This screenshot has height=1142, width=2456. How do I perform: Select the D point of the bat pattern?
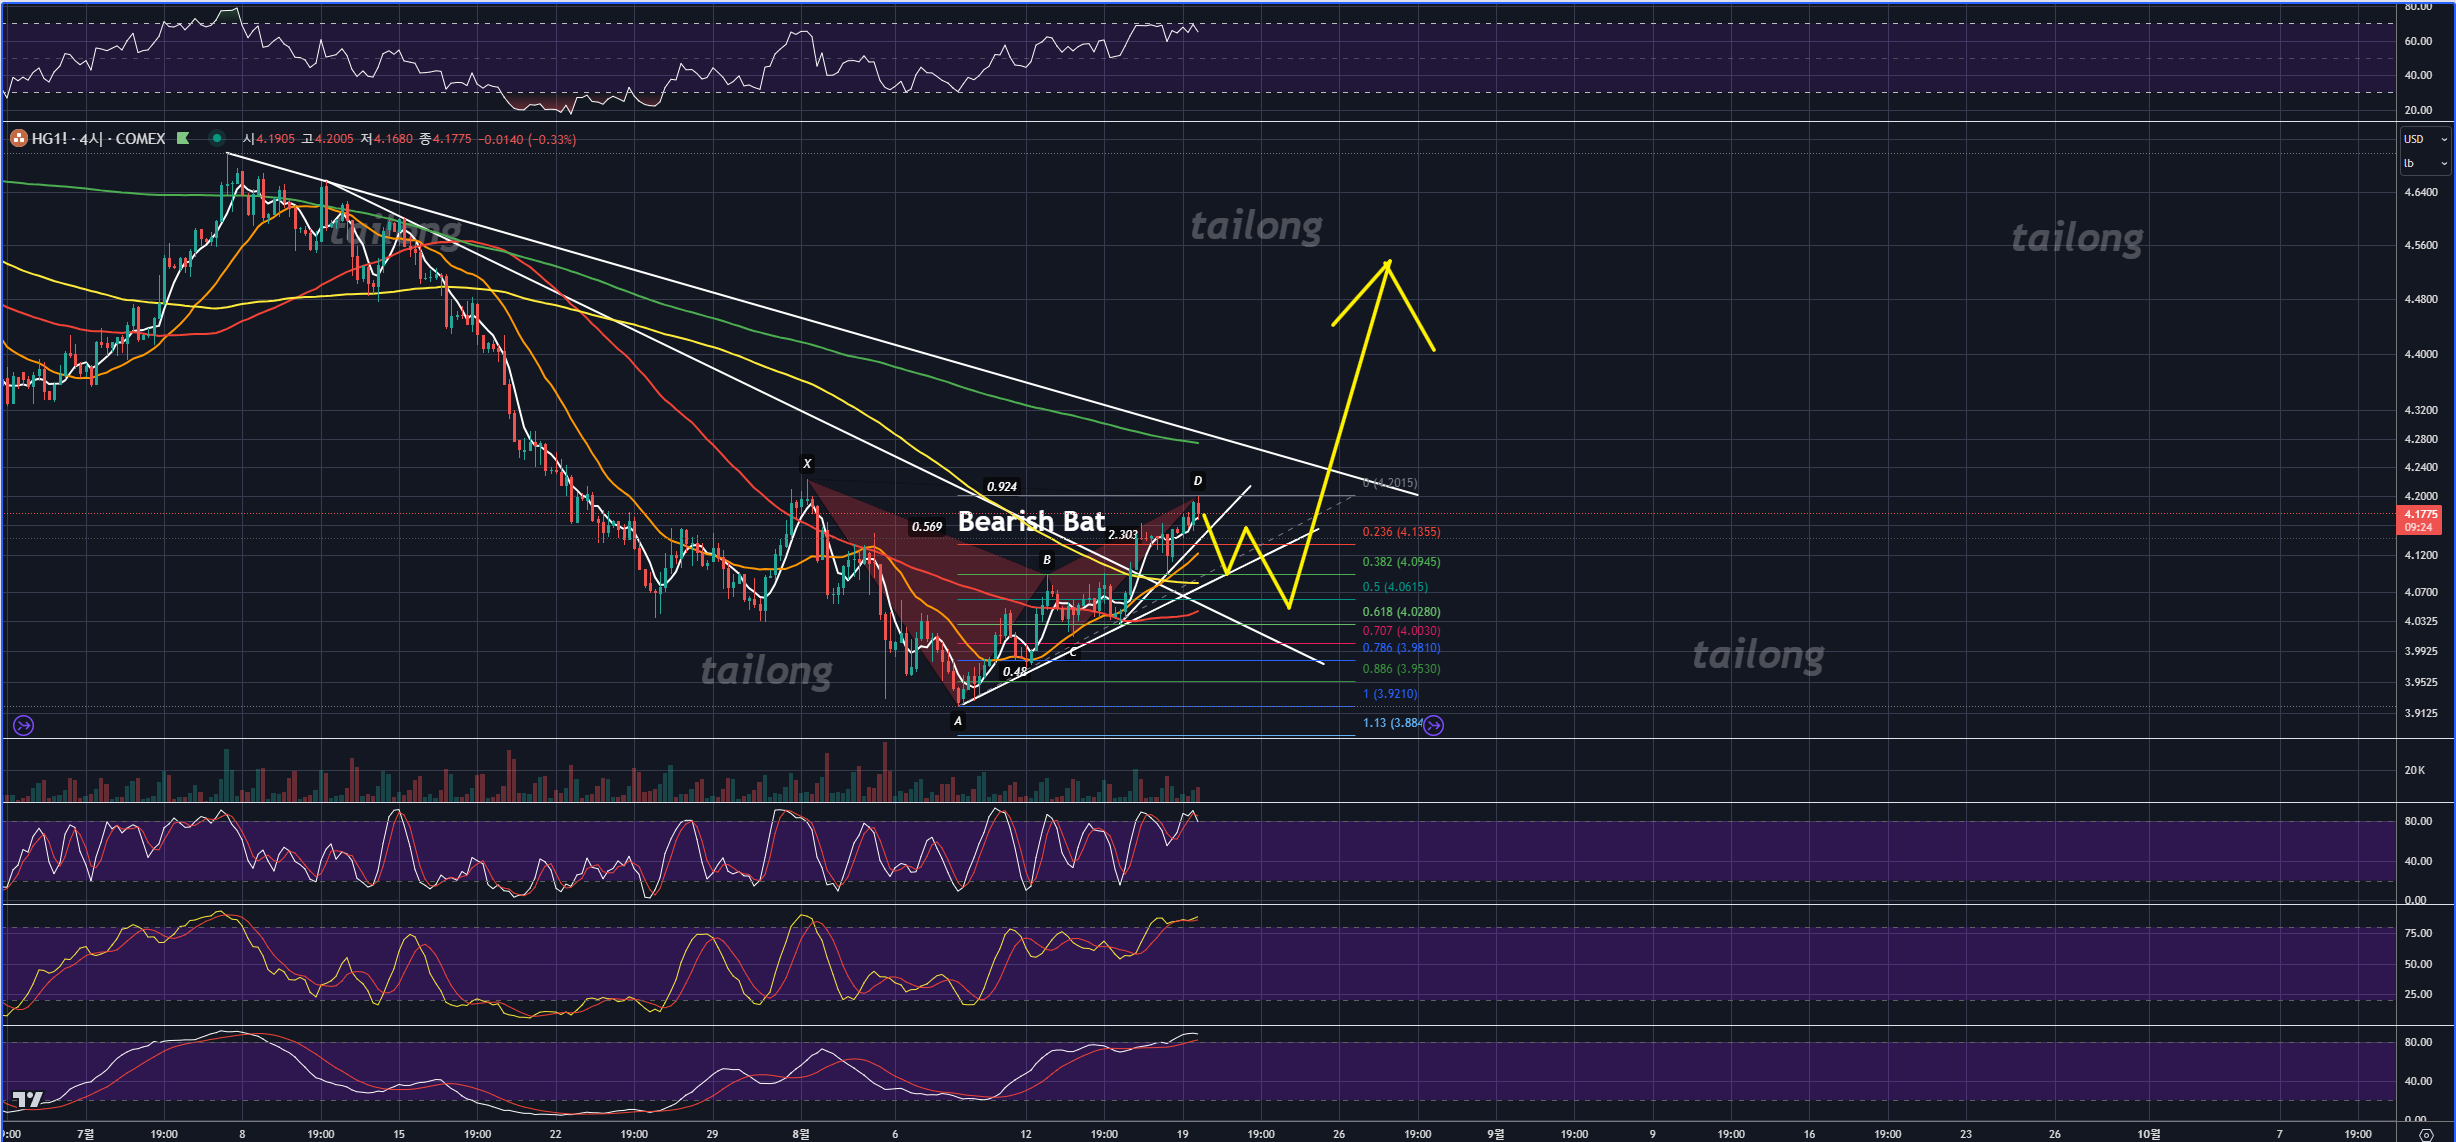1197,481
